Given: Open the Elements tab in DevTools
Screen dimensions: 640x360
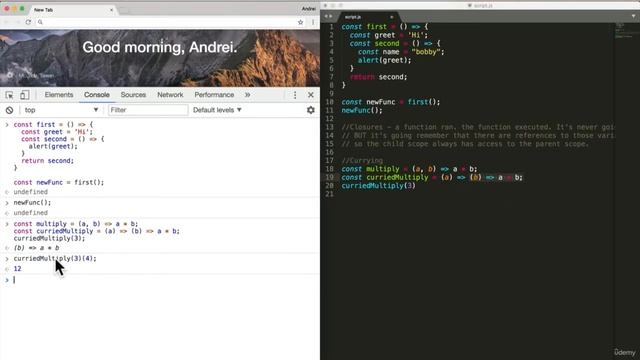Looking at the screenshot, I should point(59,95).
